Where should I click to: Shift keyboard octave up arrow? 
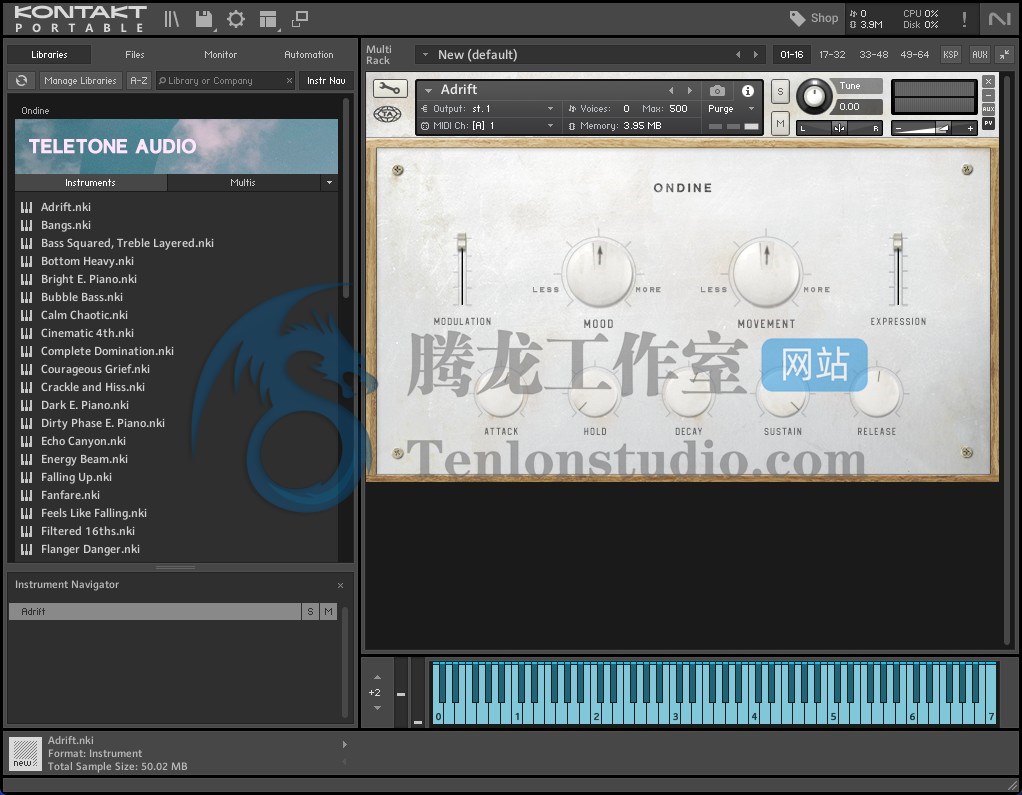click(x=377, y=677)
